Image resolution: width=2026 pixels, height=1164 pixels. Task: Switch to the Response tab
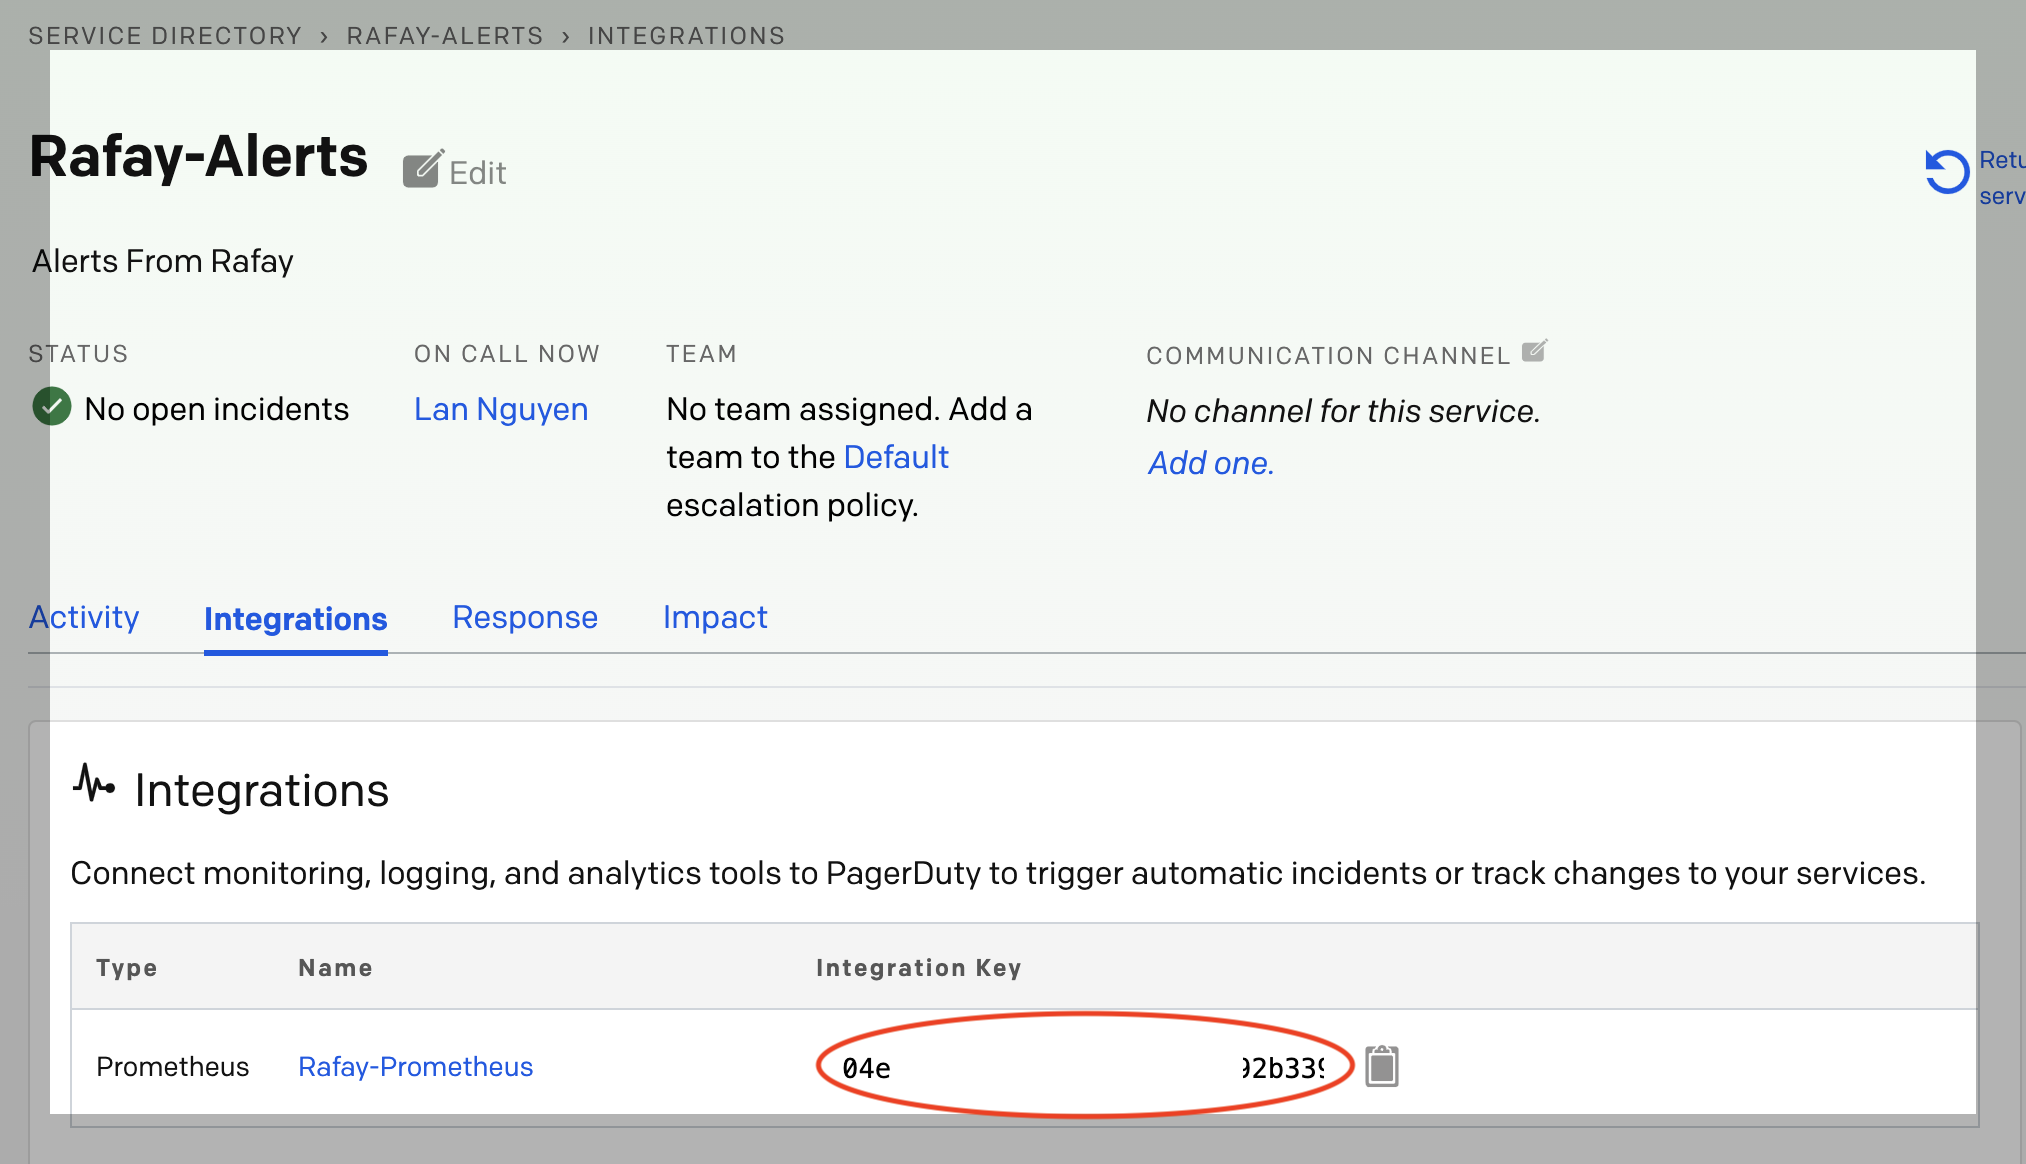tap(525, 617)
